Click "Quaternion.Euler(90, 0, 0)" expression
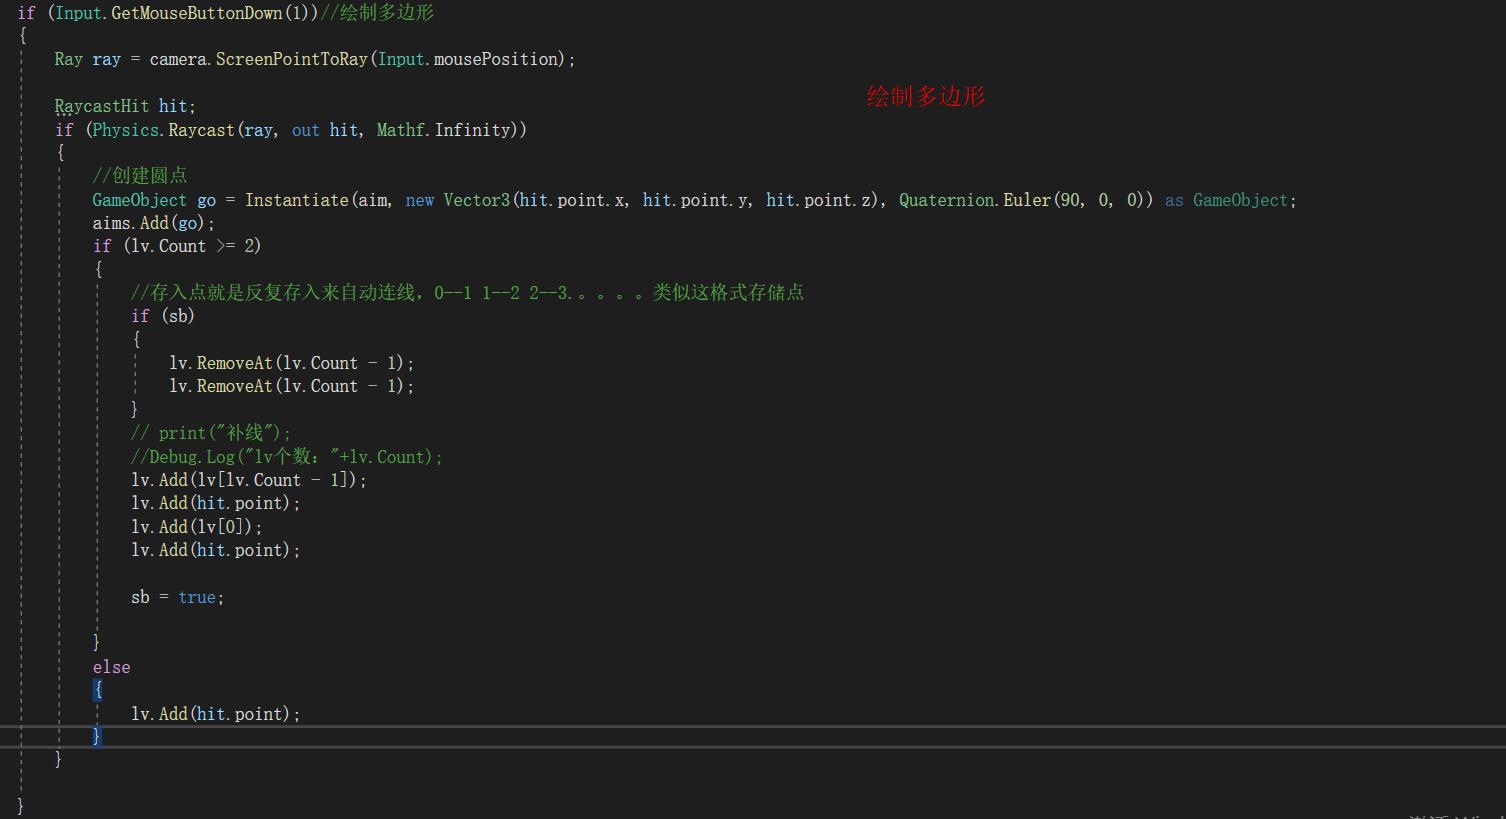The image size is (1506, 819). [x=1026, y=200]
